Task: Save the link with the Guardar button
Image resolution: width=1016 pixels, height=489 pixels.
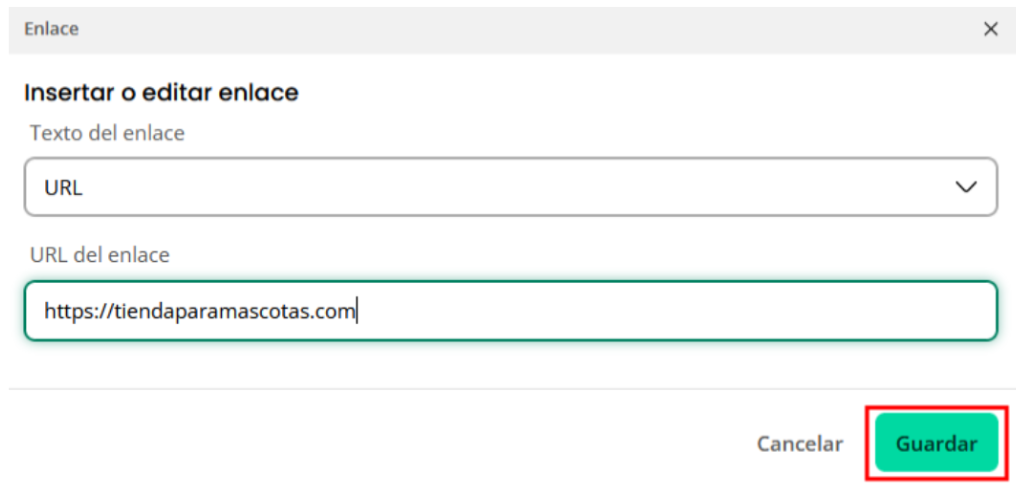Action: (x=936, y=444)
